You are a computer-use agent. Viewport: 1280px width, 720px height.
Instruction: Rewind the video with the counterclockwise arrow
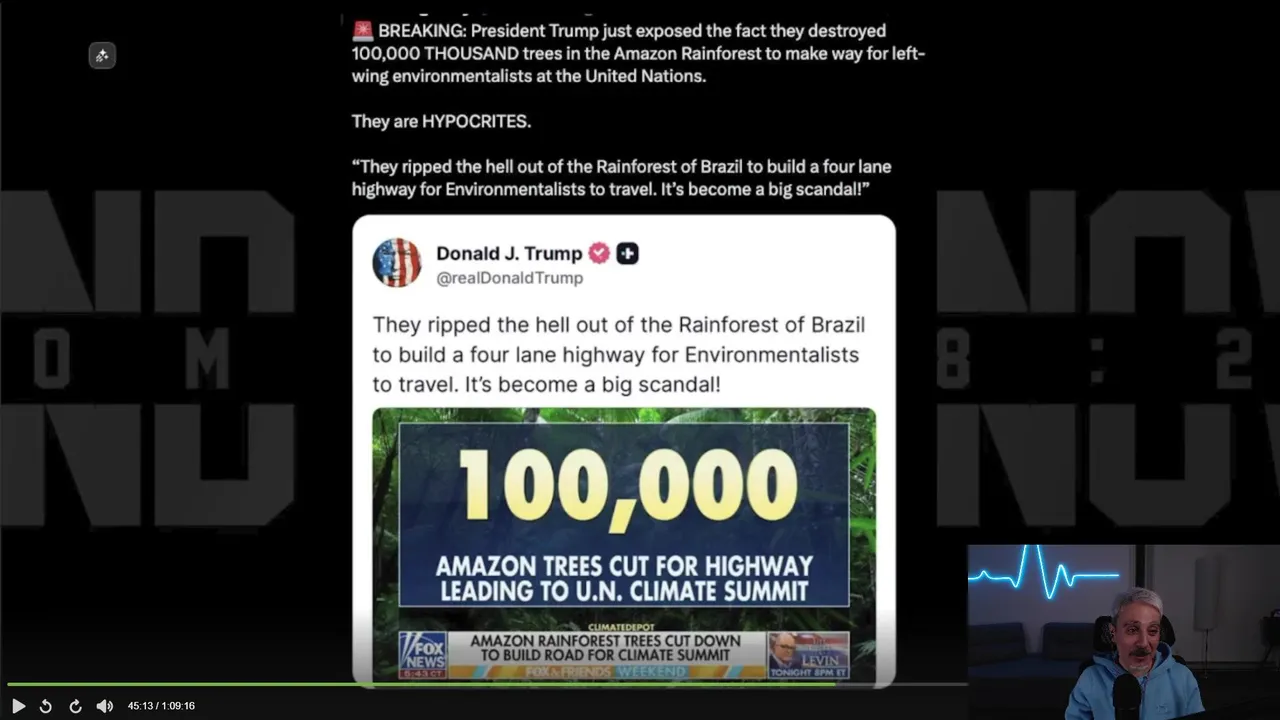point(45,706)
